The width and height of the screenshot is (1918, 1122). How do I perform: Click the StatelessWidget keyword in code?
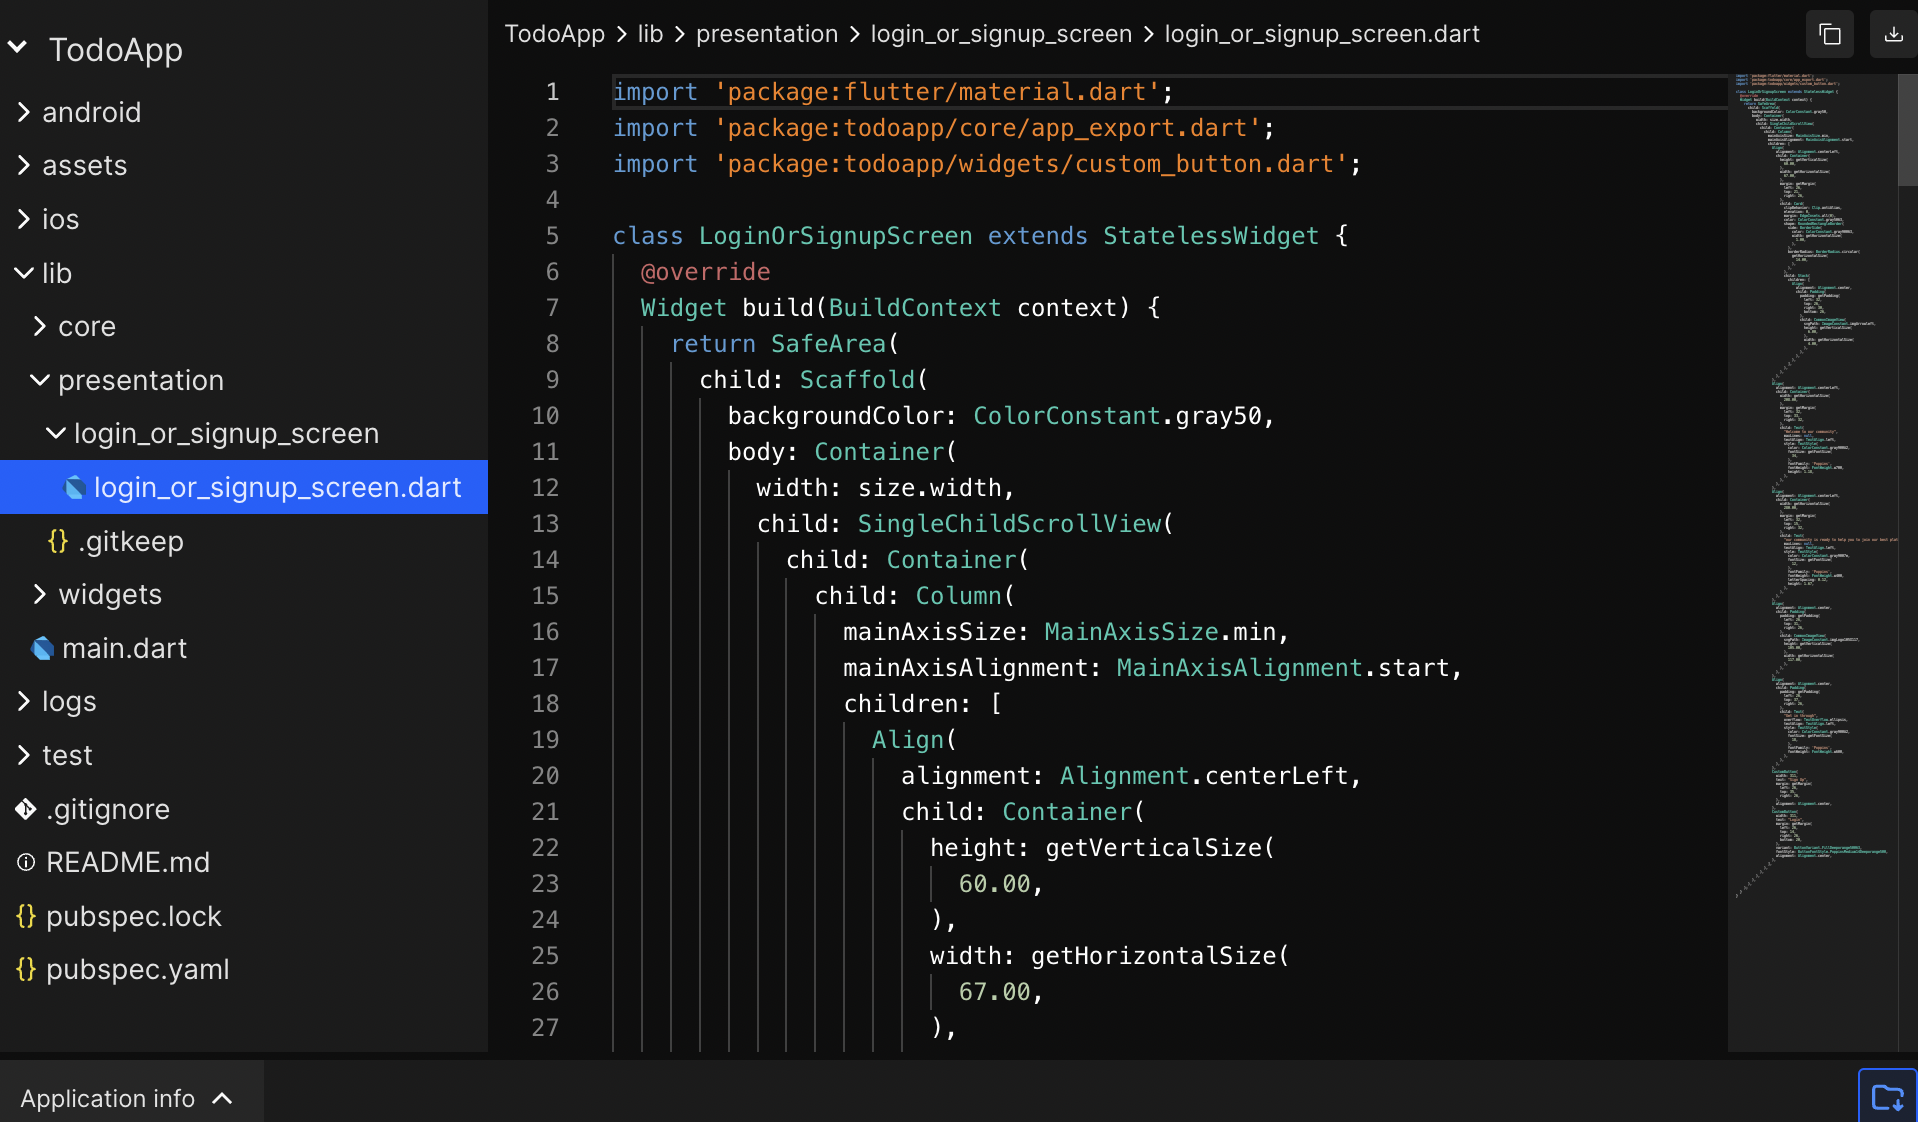1211,236
